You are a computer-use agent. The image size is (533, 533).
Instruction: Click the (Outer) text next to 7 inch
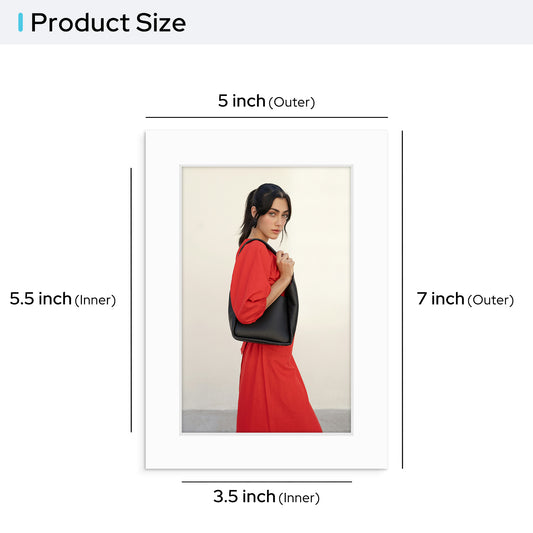tap(491, 300)
